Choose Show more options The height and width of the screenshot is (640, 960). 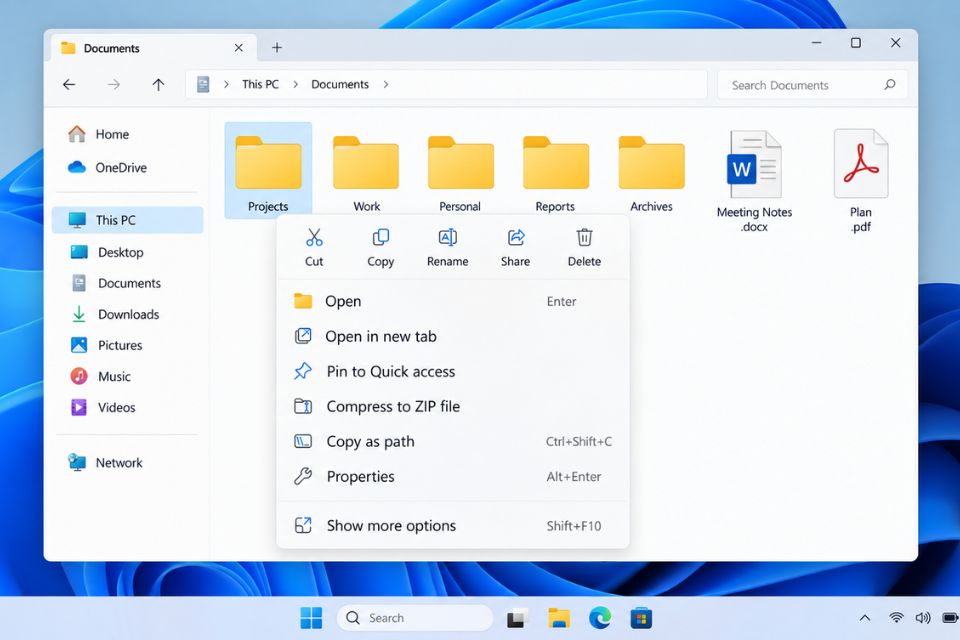tap(452, 525)
